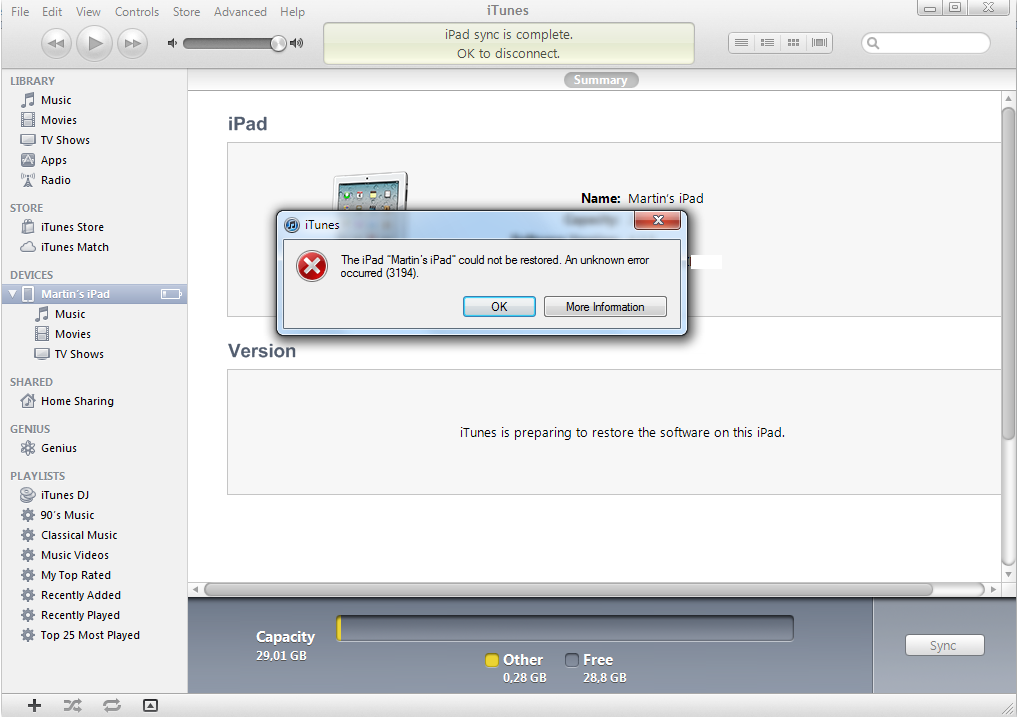Click the Previous track button

[x=56, y=43]
